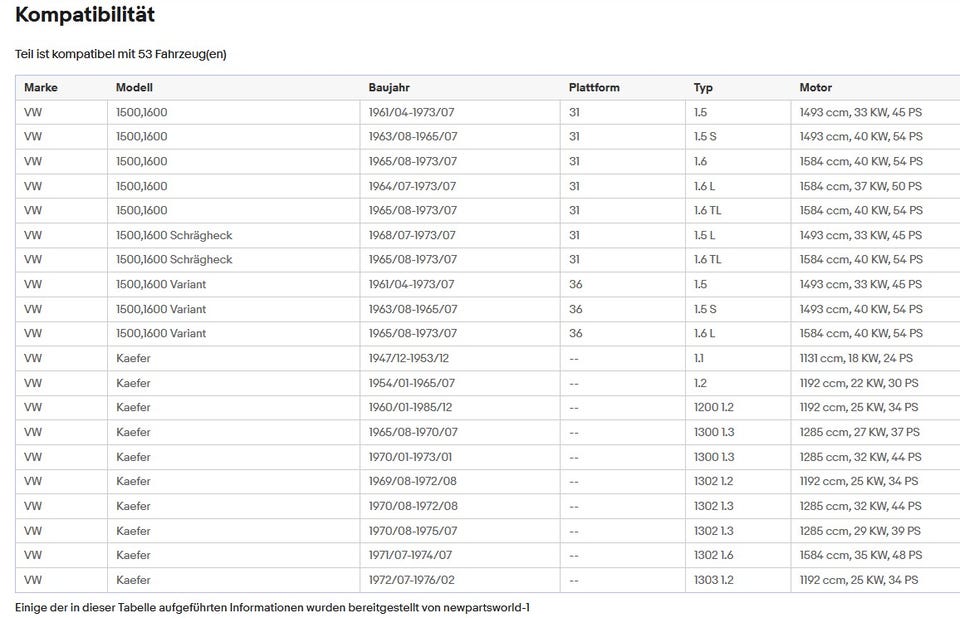Select Plattform '36' in the 1963/08-1965/07 row
Image resolution: width=960 pixels, height=618 pixels.
(x=576, y=309)
